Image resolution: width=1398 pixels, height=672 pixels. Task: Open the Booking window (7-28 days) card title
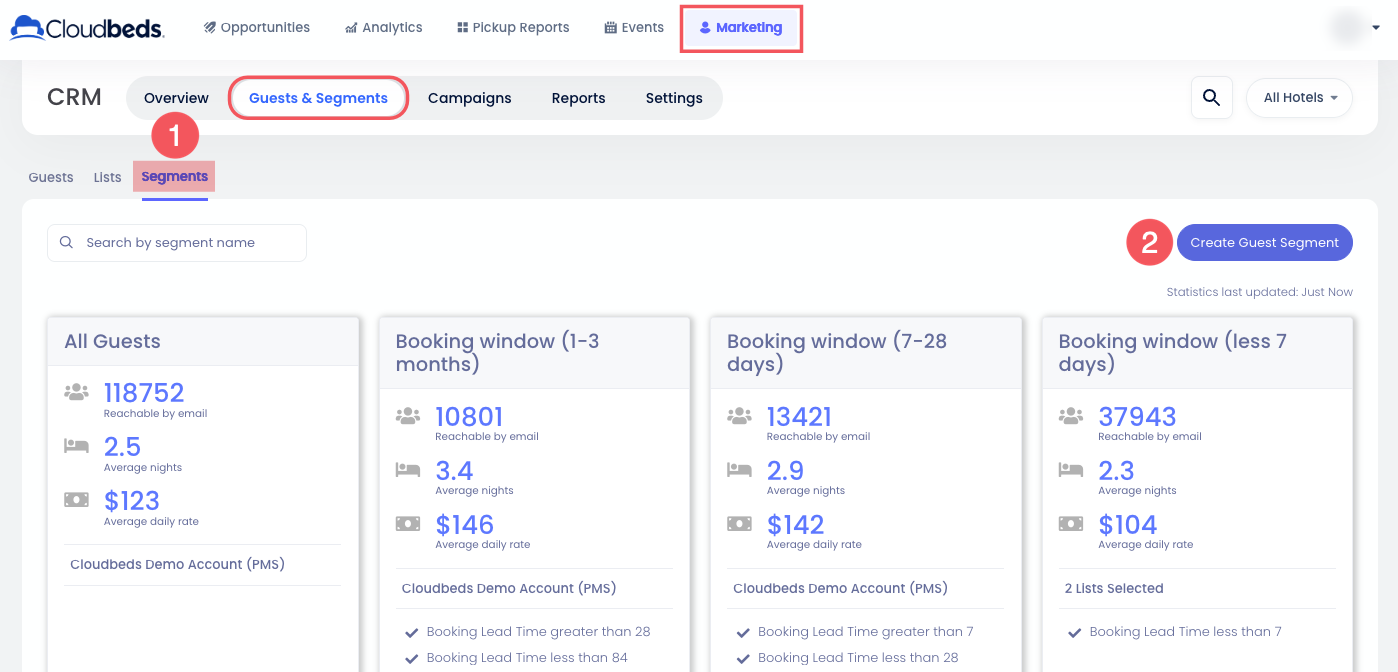tap(836, 352)
